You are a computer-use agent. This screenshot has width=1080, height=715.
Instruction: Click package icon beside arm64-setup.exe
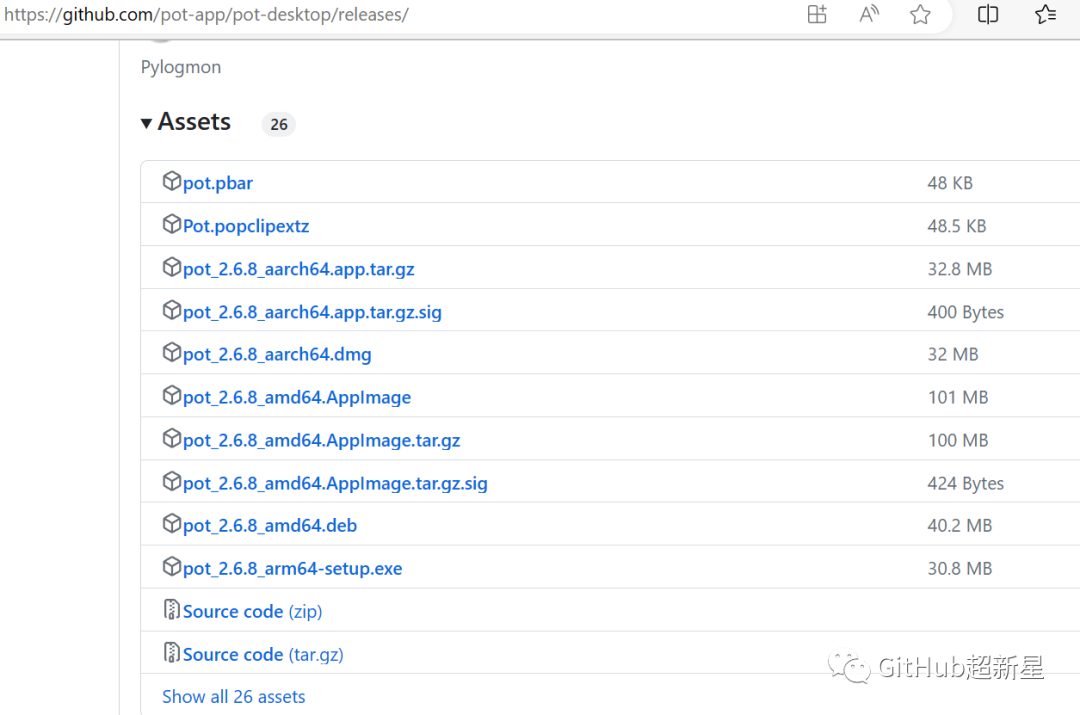(x=172, y=567)
